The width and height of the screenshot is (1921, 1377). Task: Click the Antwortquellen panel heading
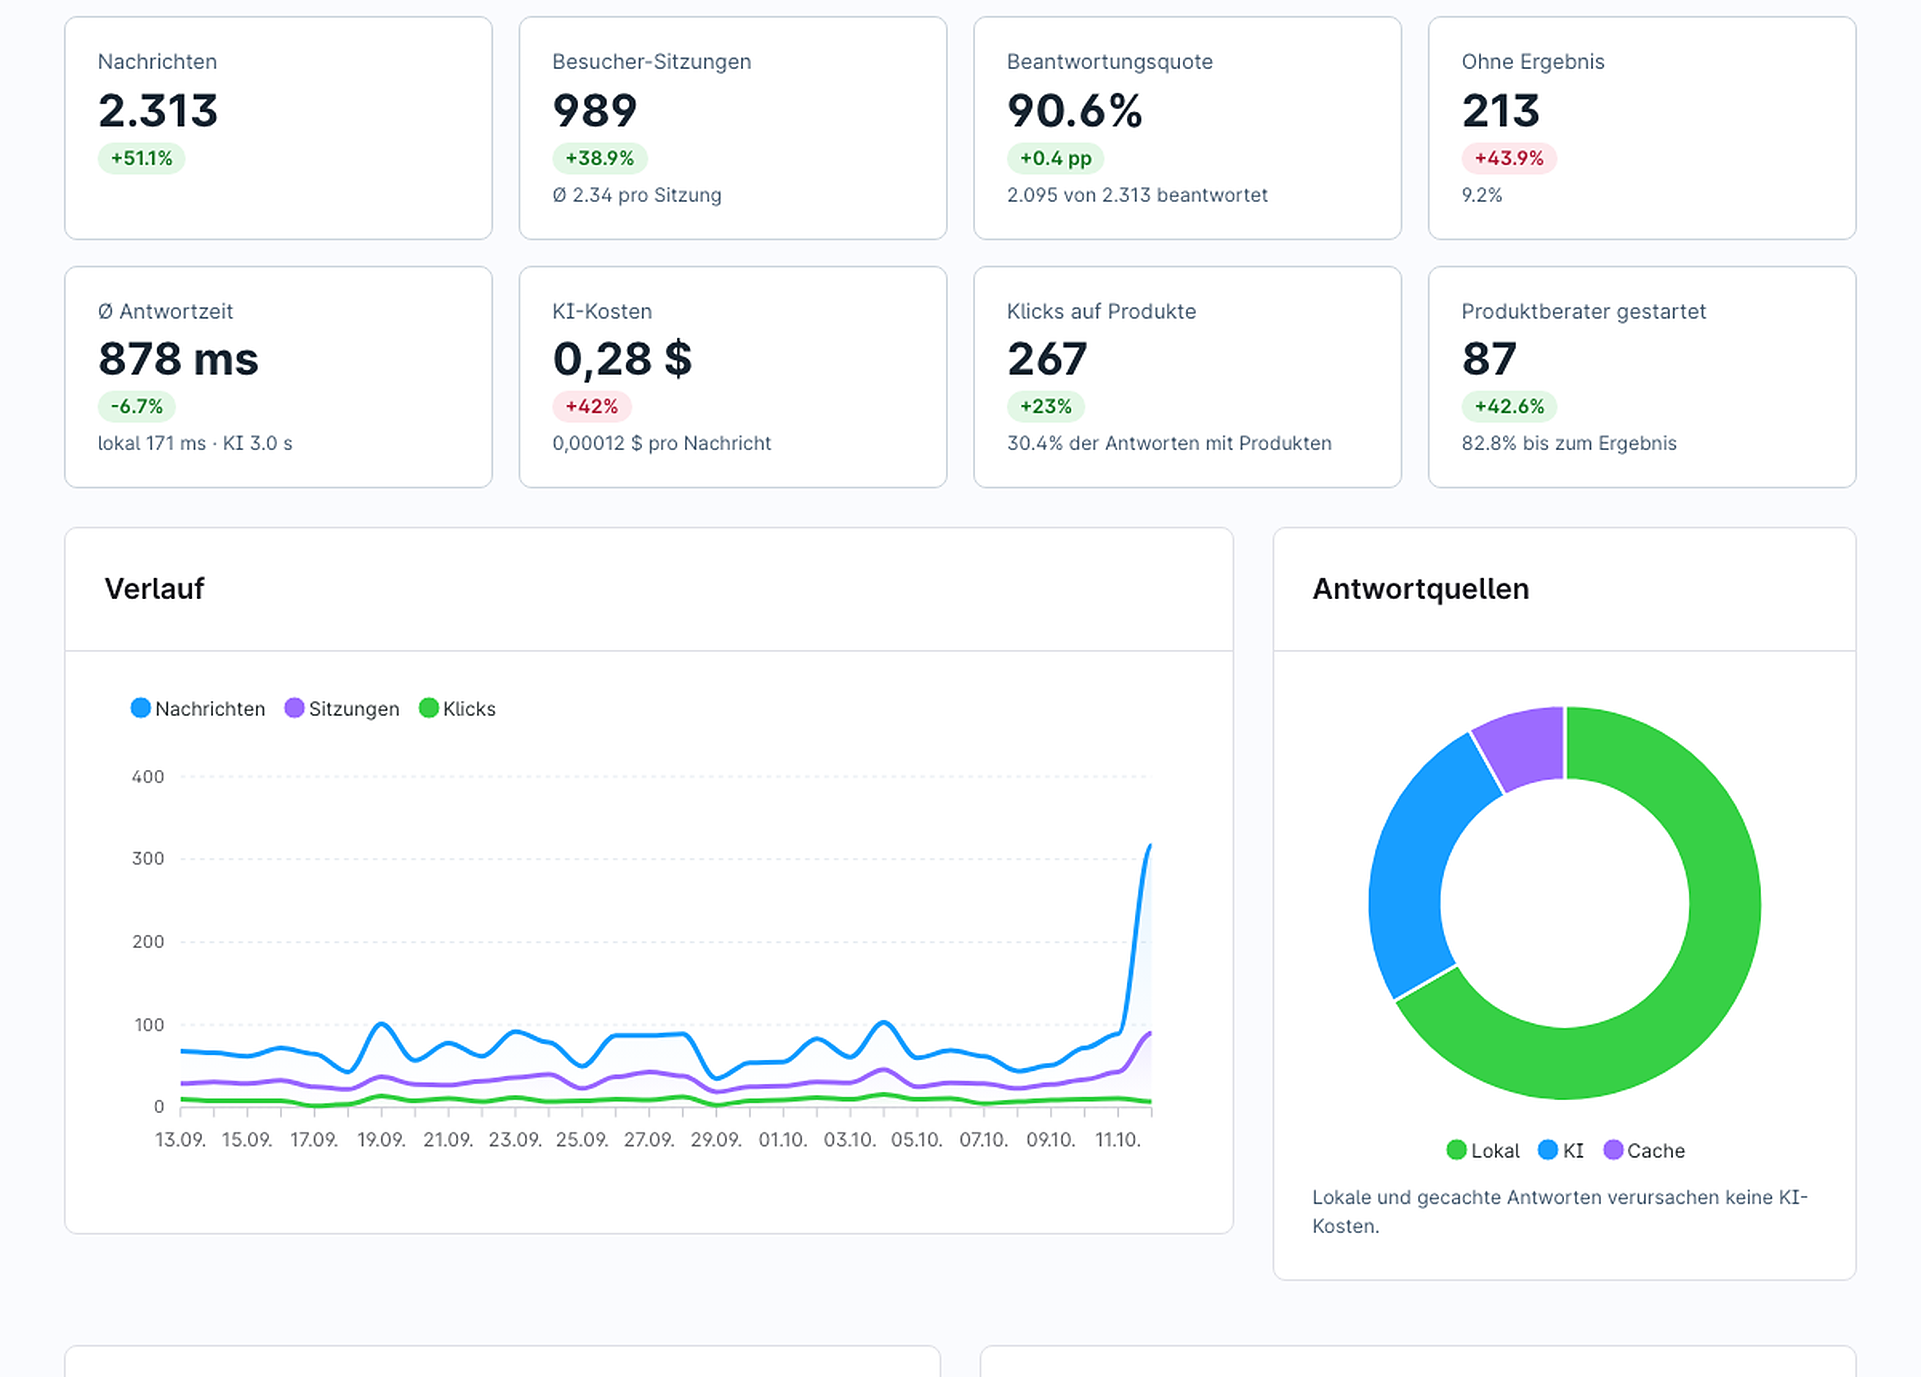tap(1420, 589)
